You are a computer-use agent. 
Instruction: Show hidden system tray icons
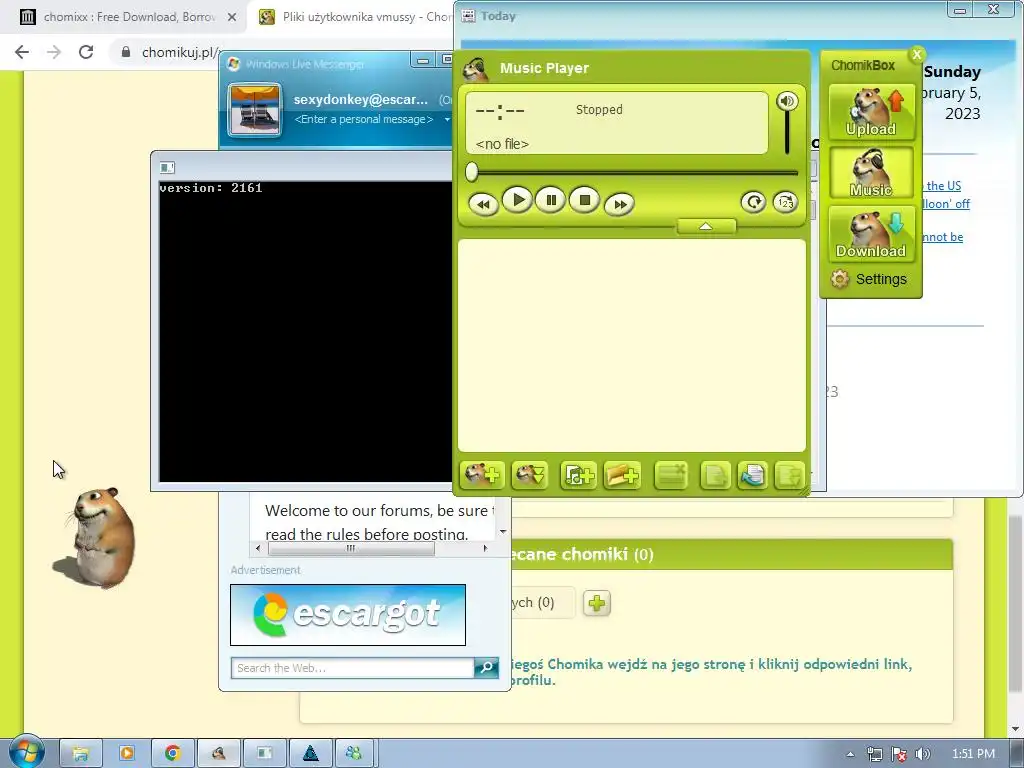850,754
